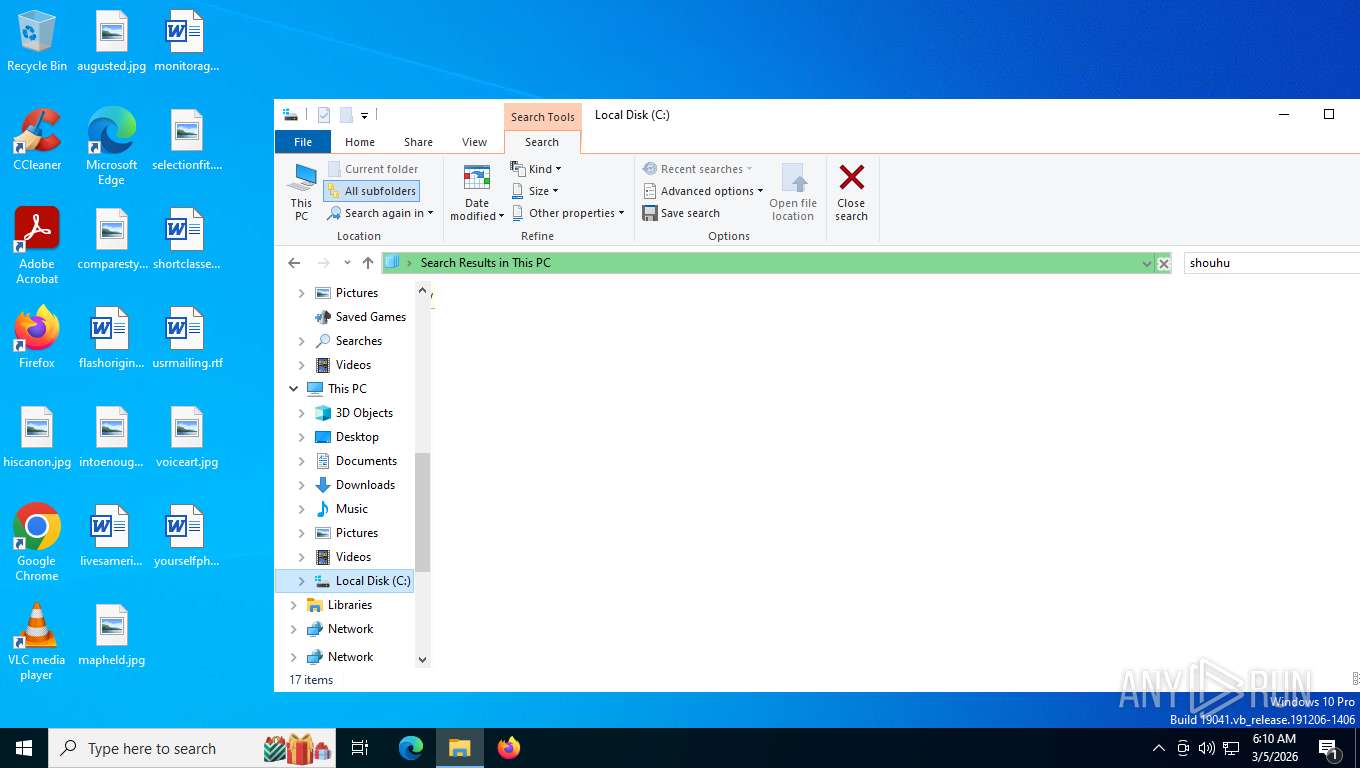Open the File ribbon tab
This screenshot has height=768, width=1360.
(303, 142)
